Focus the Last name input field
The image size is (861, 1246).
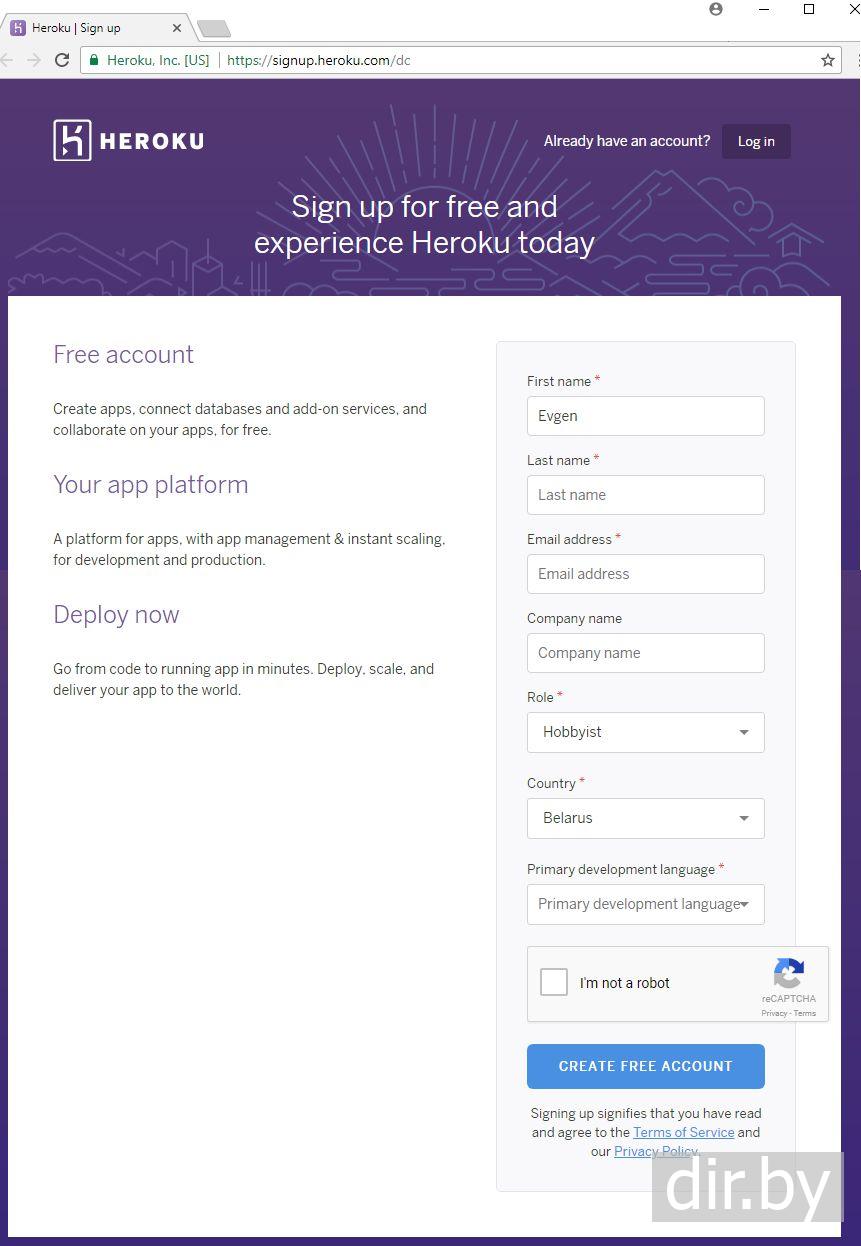pos(646,495)
